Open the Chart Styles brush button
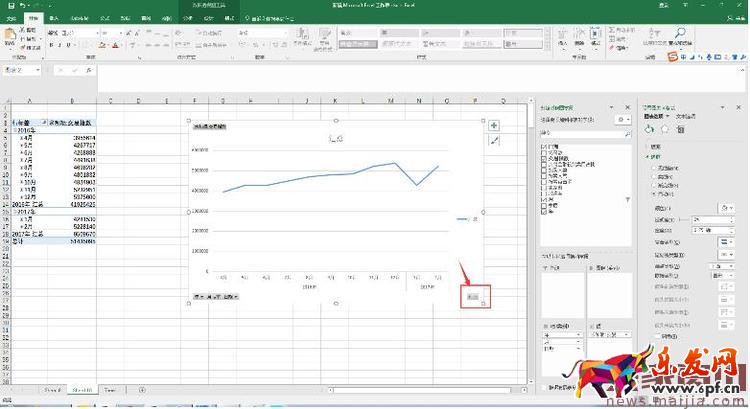The width and height of the screenshot is (750, 409). point(493,142)
